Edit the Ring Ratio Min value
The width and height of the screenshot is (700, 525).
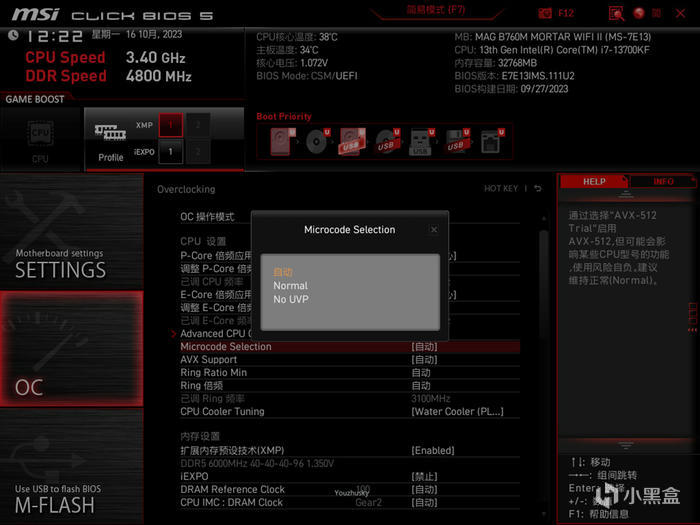pyautogui.click(x=421, y=373)
